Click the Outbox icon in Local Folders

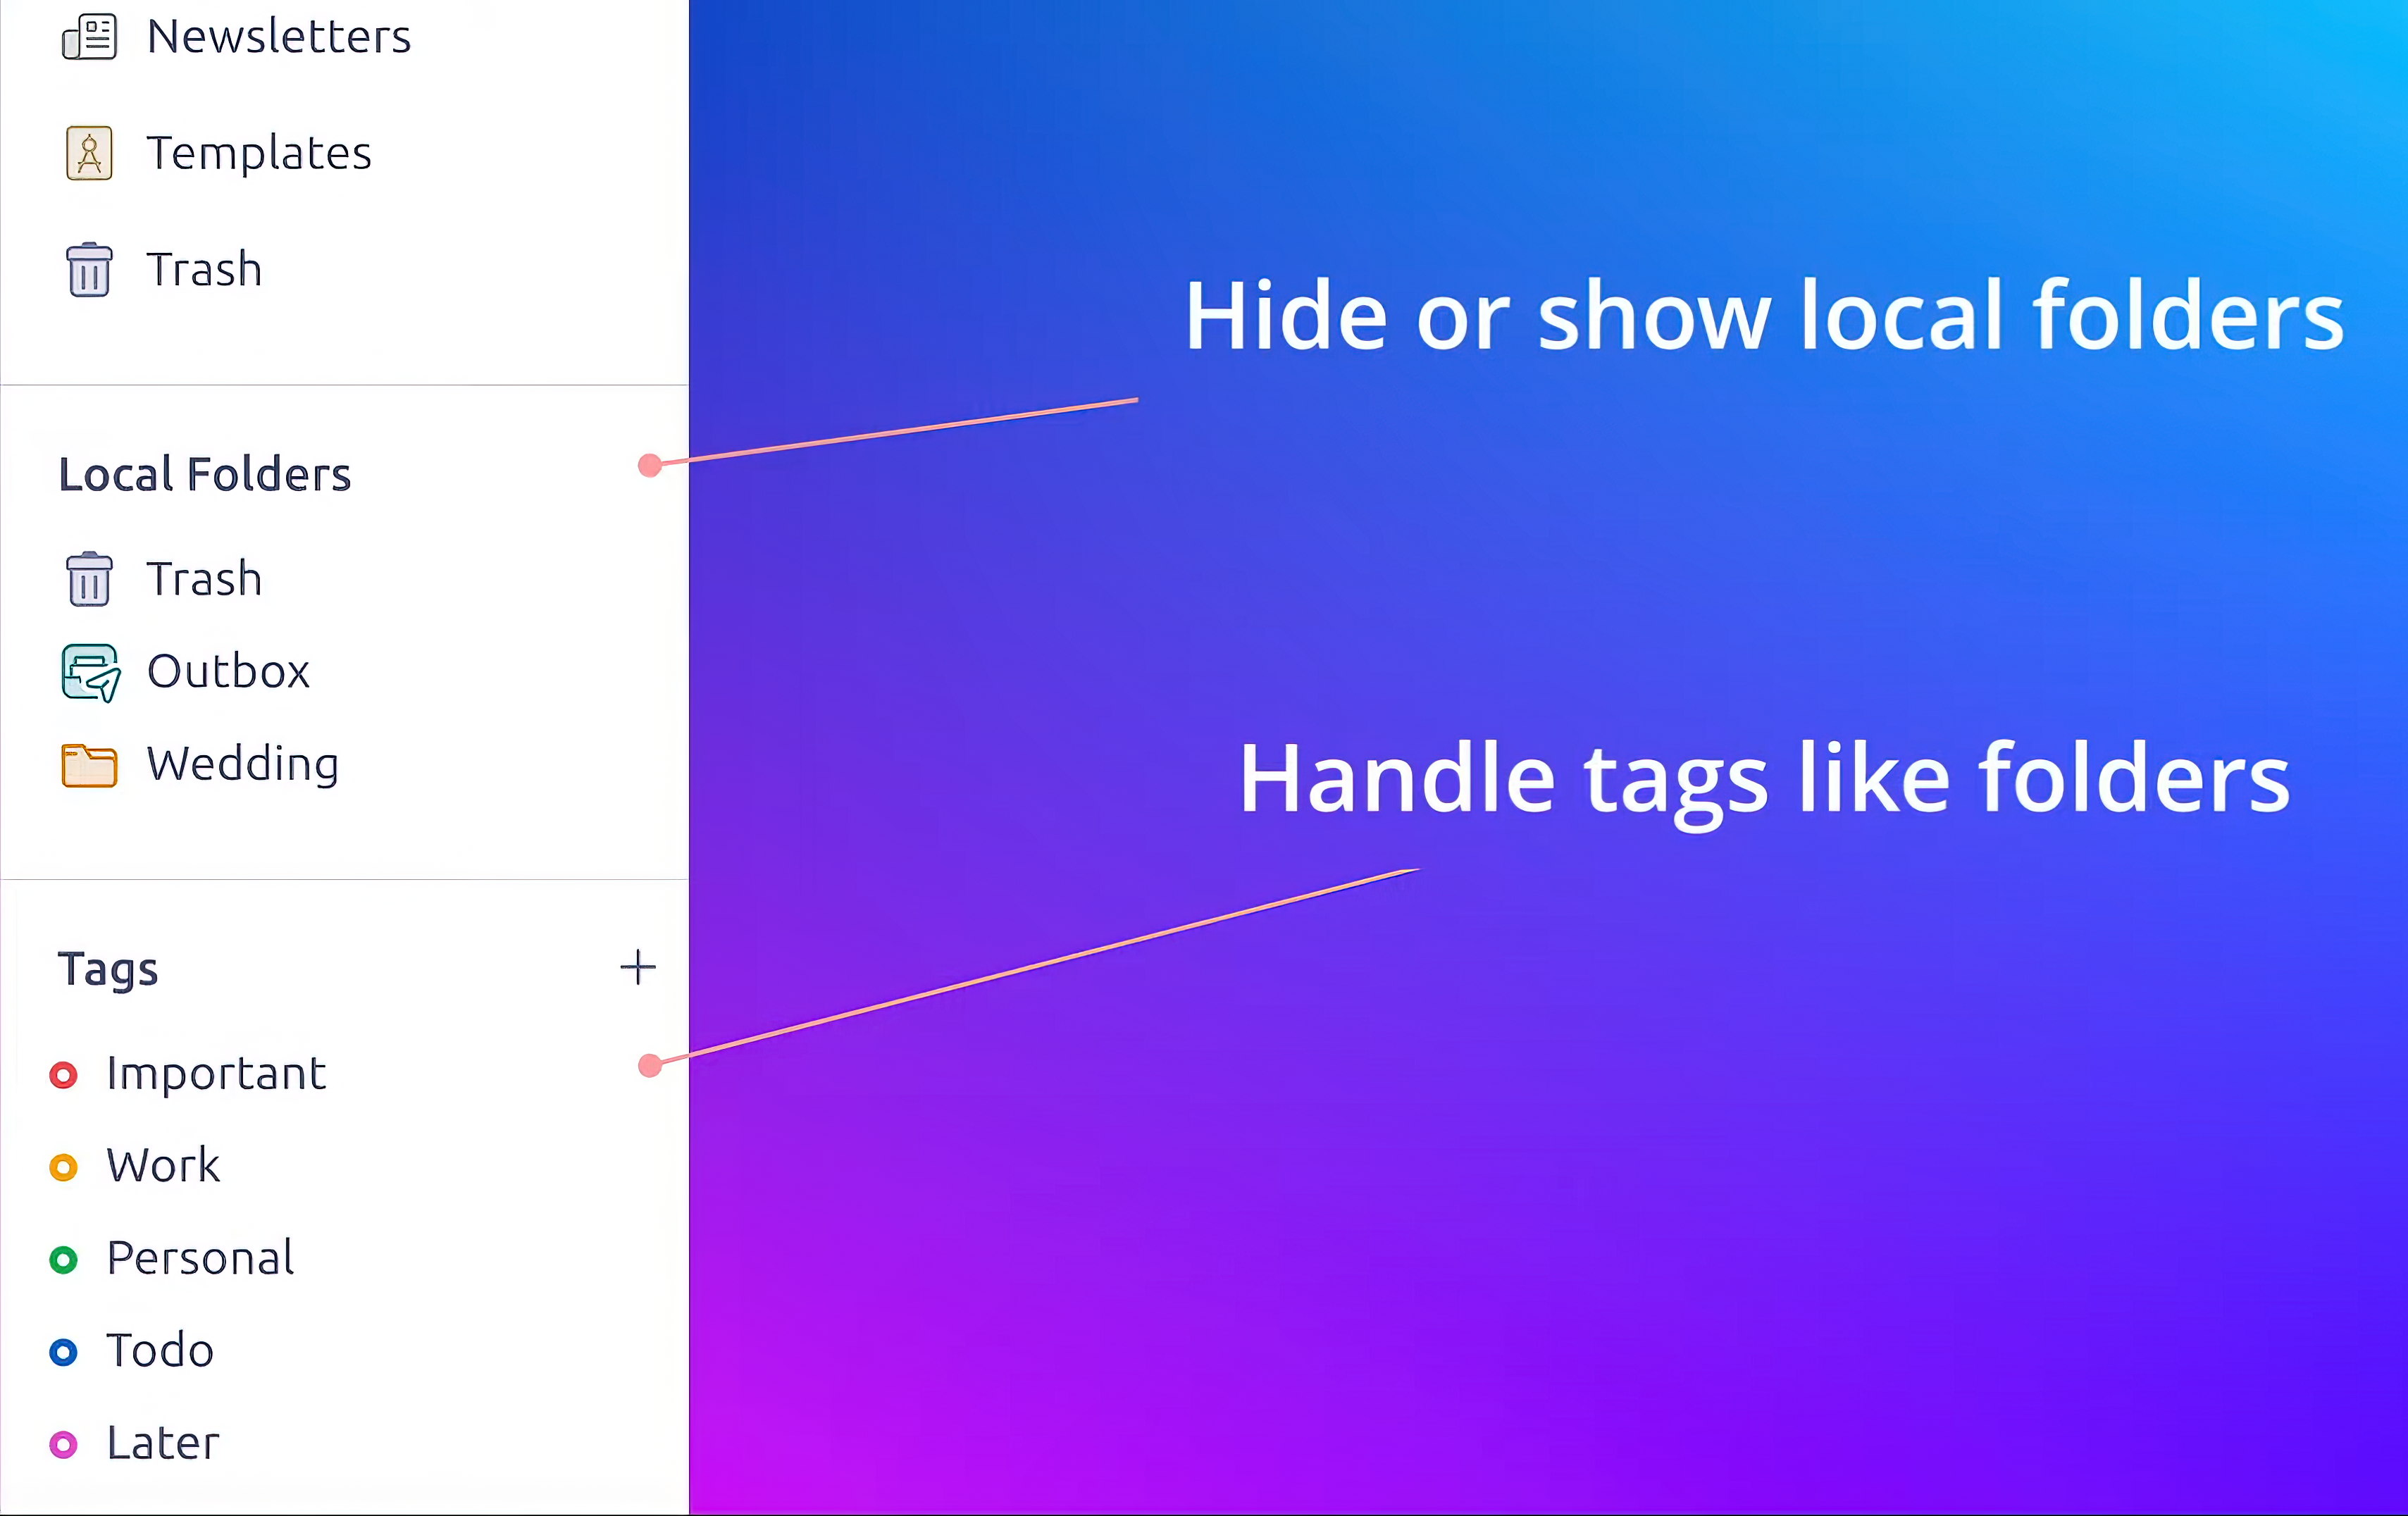click(x=87, y=671)
